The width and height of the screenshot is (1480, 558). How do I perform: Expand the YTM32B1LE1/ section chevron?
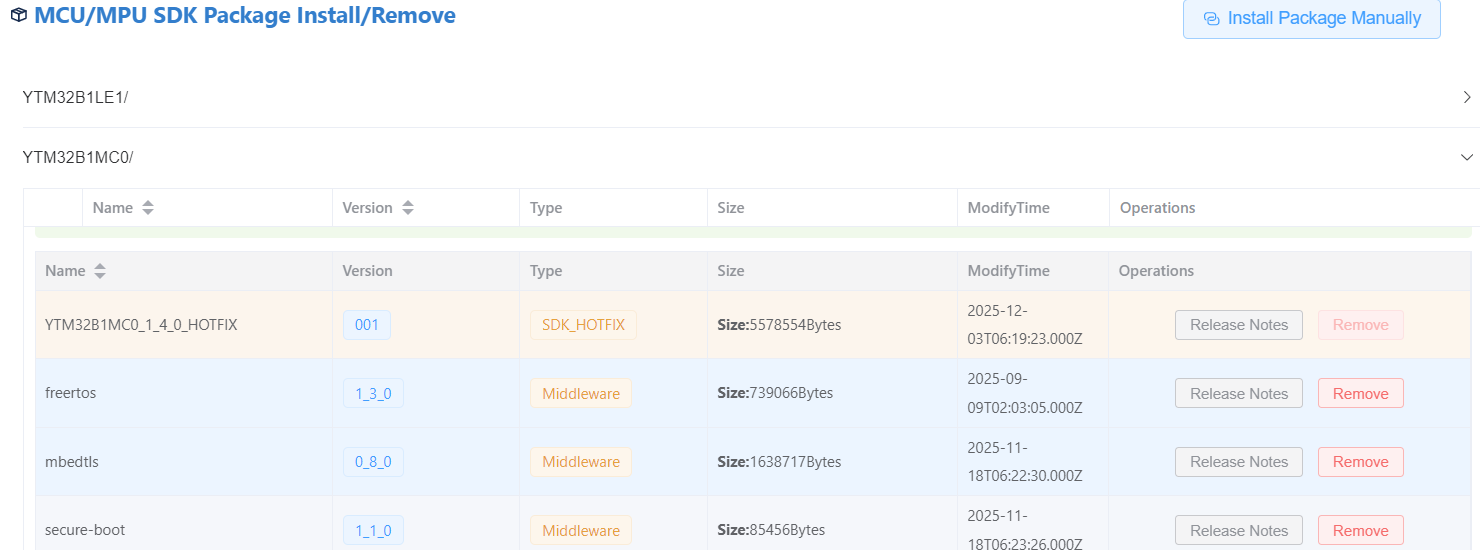tap(1467, 97)
